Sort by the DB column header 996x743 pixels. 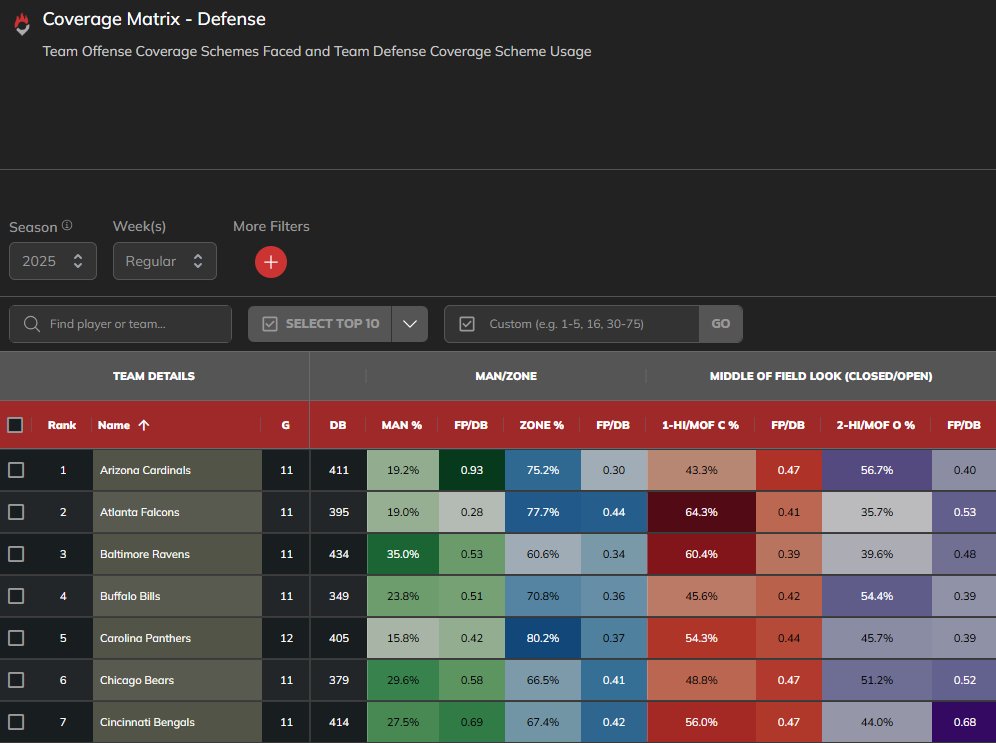[338, 425]
